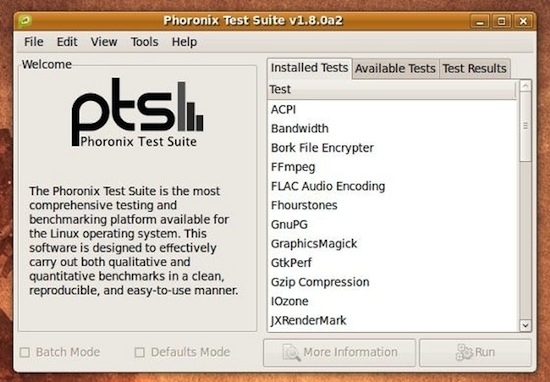Switch to Available Tests tab
The height and width of the screenshot is (382, 550).
point(395,68)
